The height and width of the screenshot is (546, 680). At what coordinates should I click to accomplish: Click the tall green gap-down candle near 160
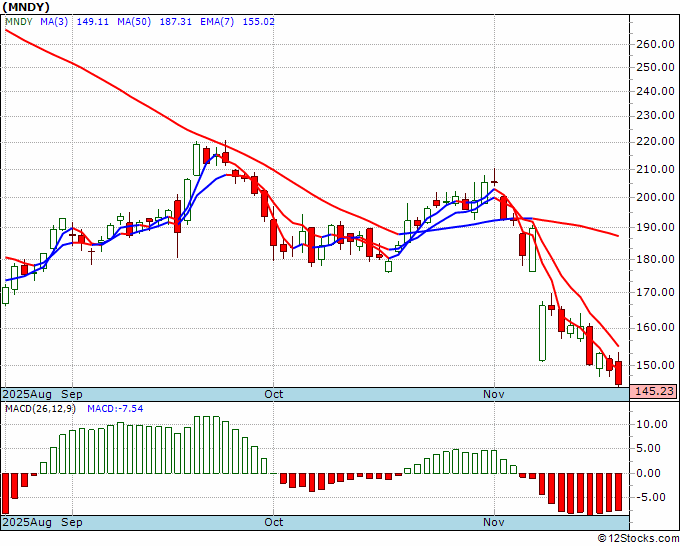[543, 333]
